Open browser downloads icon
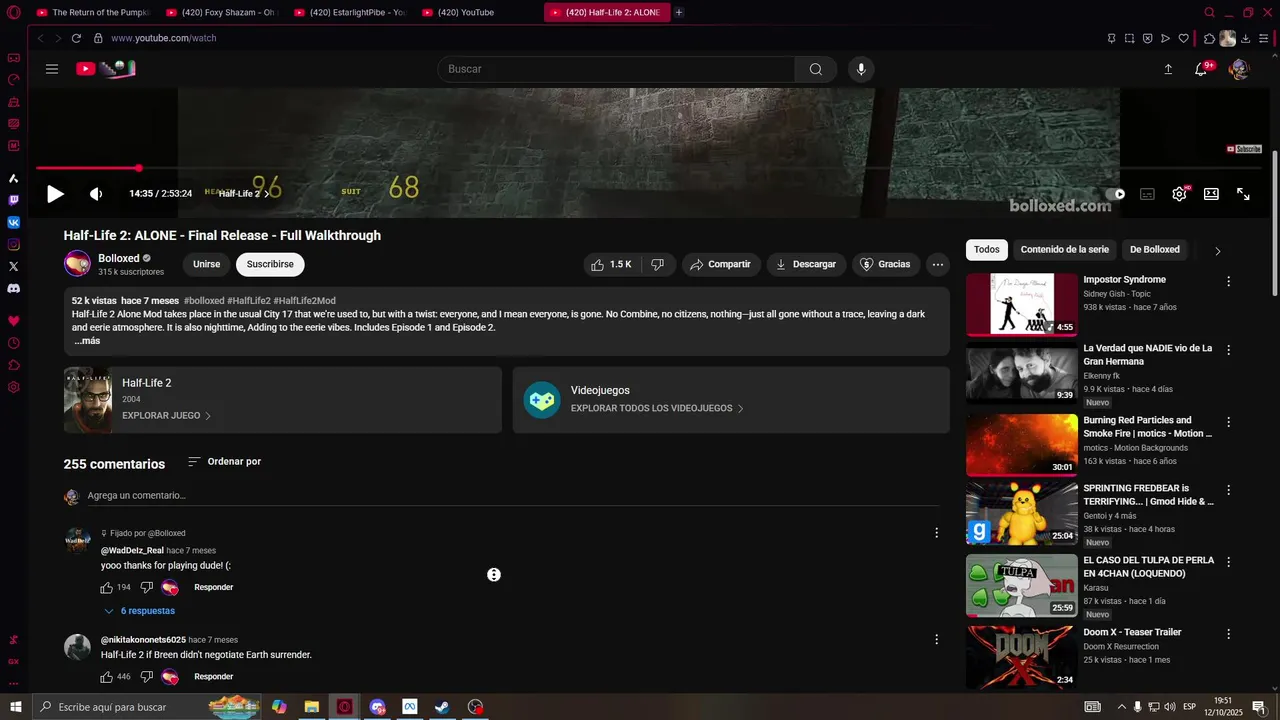The image size is (1280, 720). click(1245, 38)
